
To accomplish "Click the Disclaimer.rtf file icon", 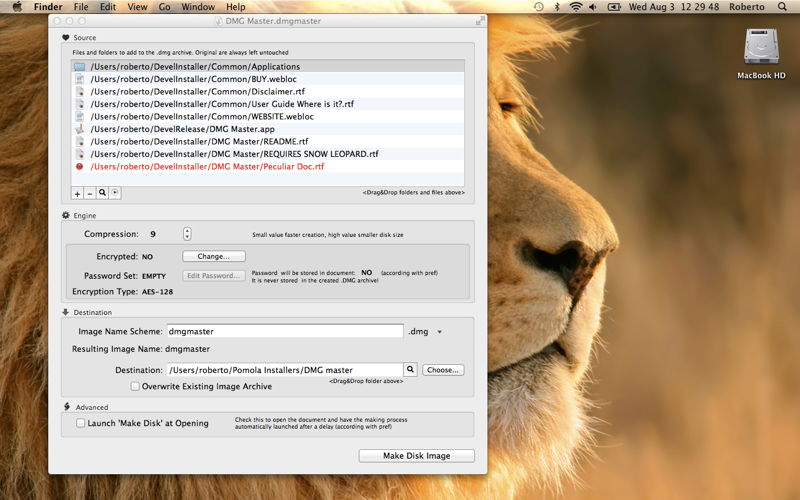I will 80,91.
